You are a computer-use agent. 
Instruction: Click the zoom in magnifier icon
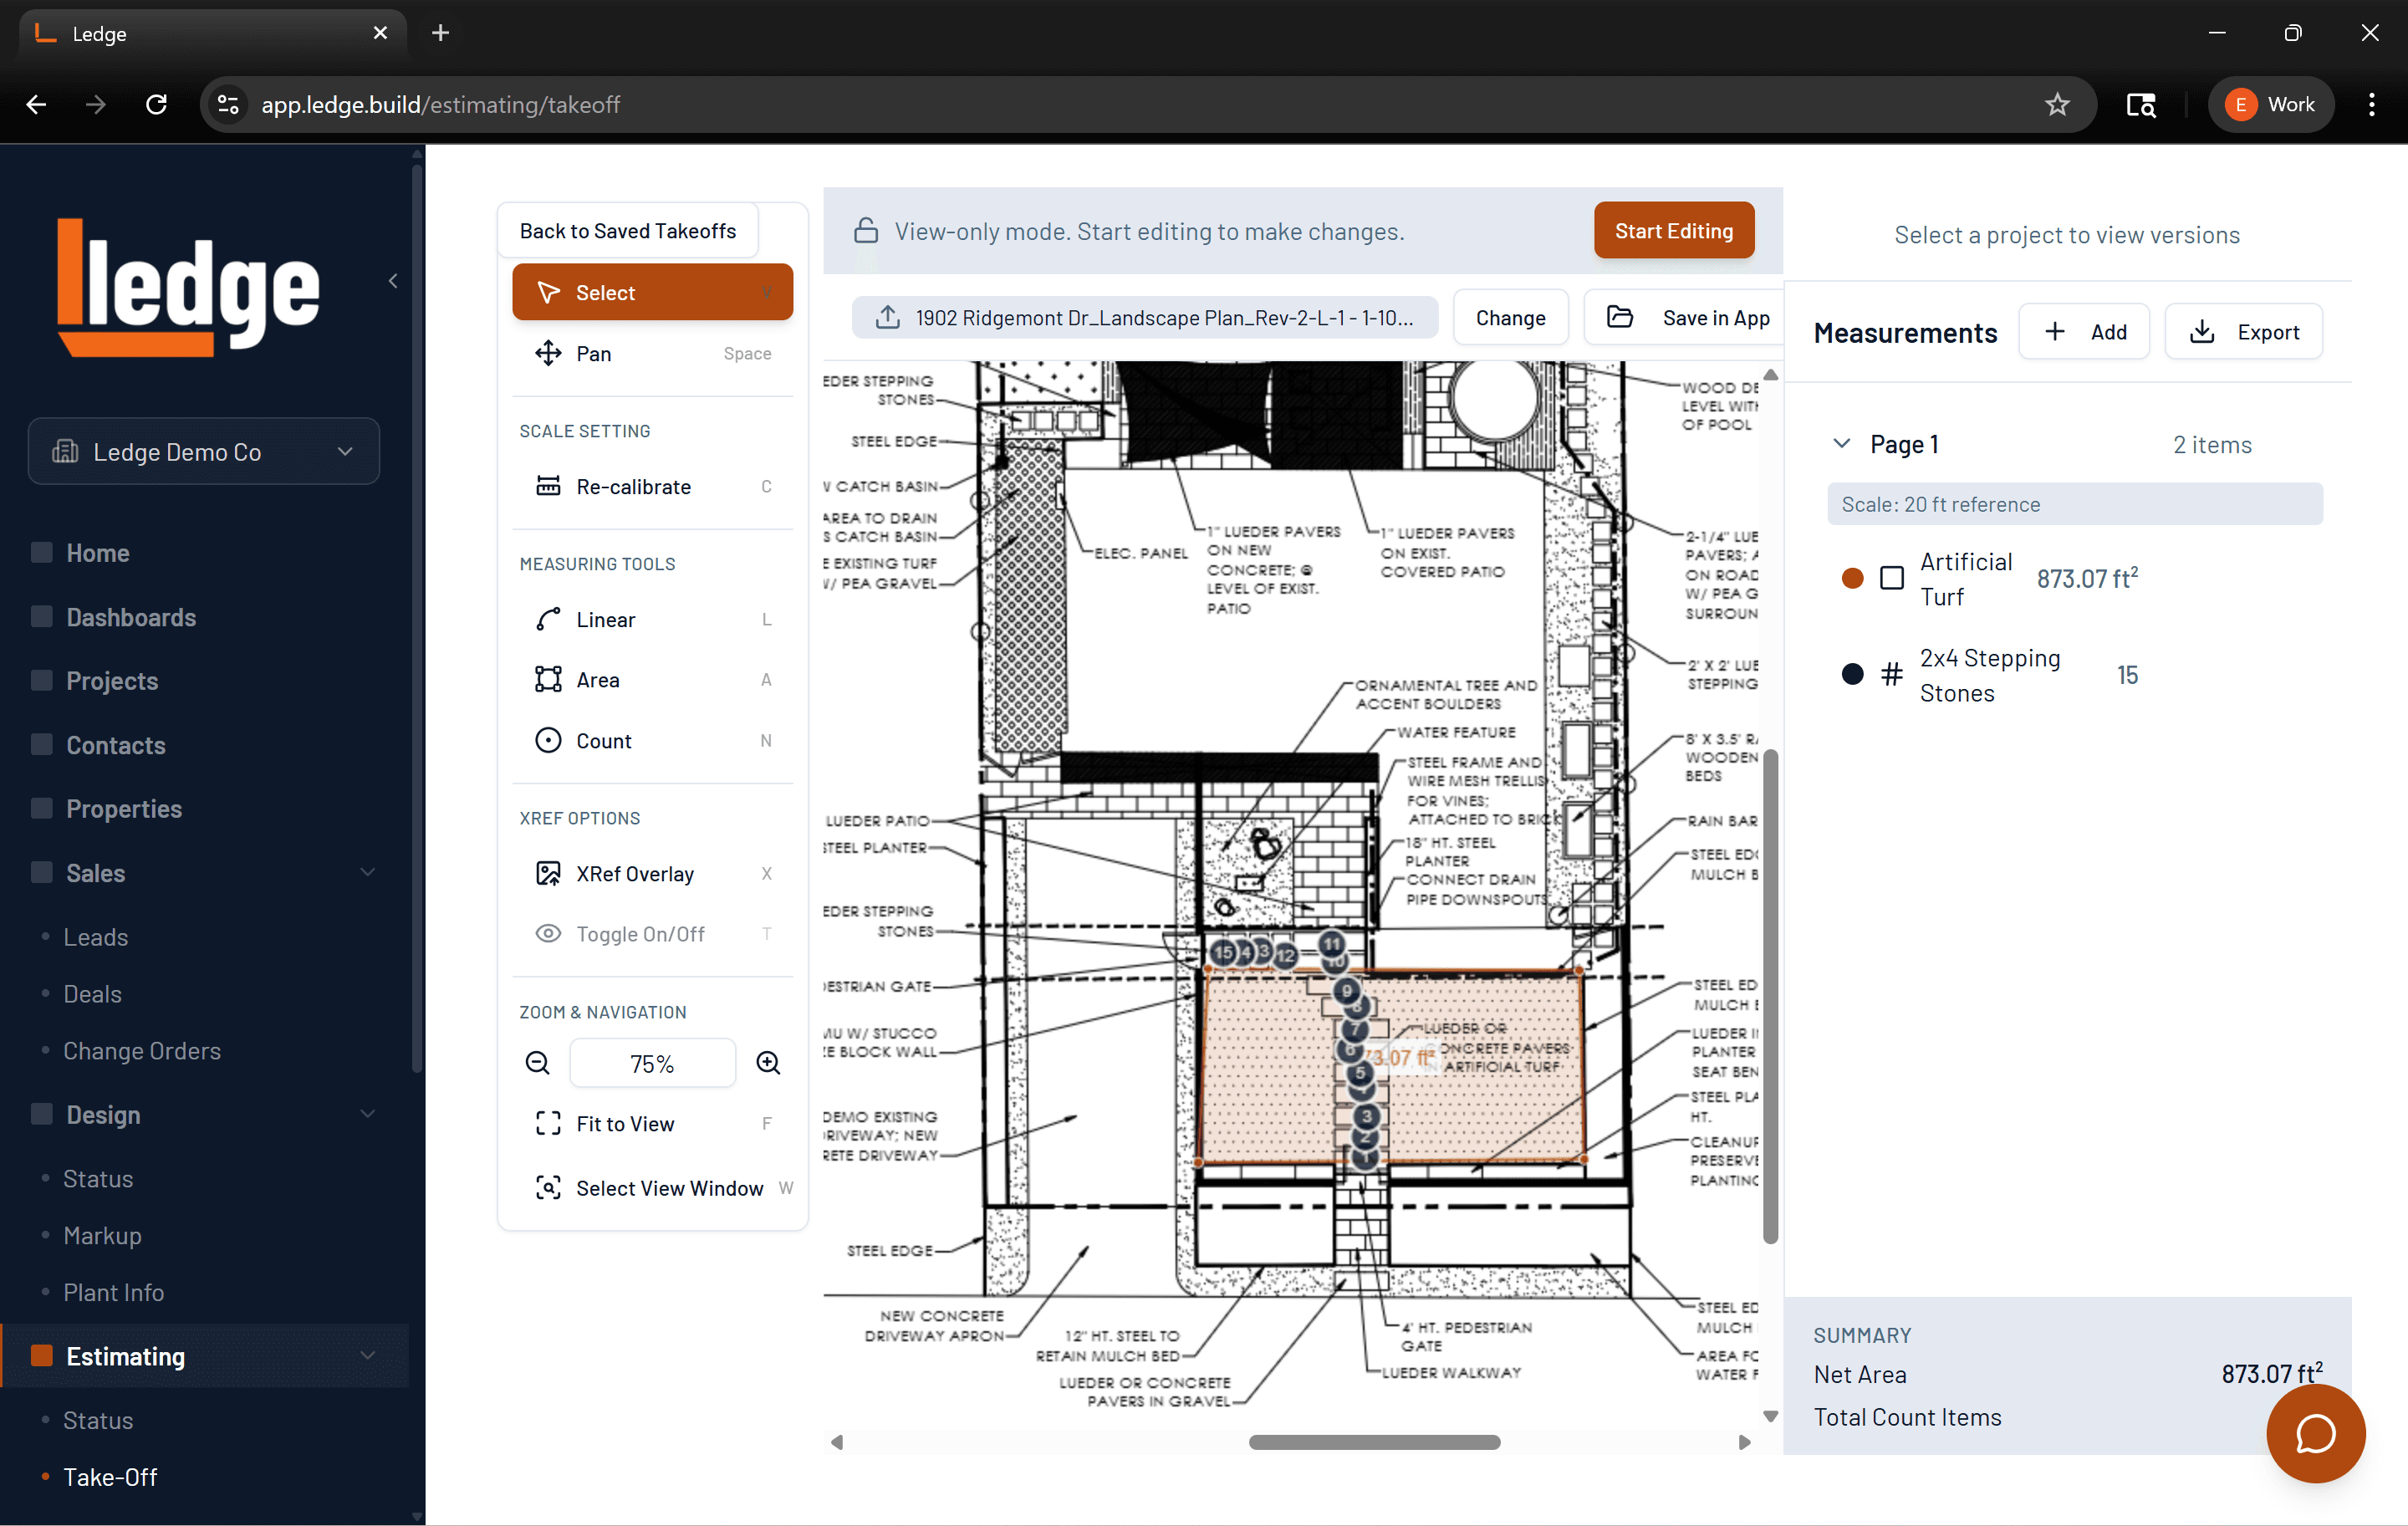[768, 1063]
